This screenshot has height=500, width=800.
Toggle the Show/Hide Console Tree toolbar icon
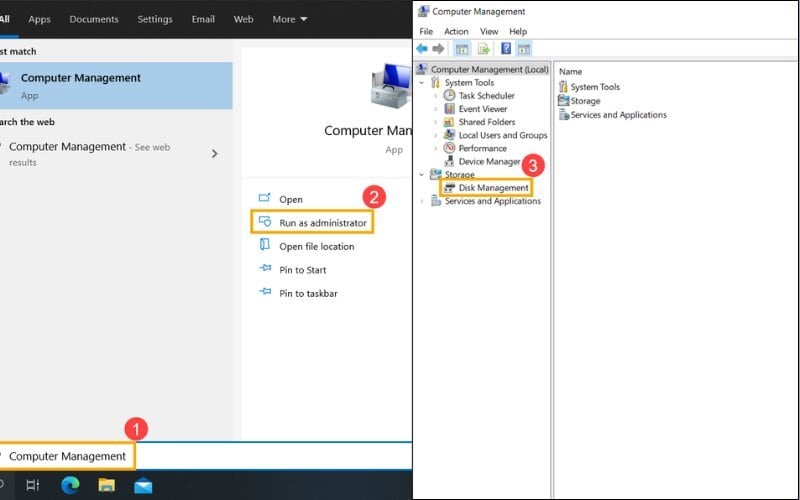pos(462,49)
